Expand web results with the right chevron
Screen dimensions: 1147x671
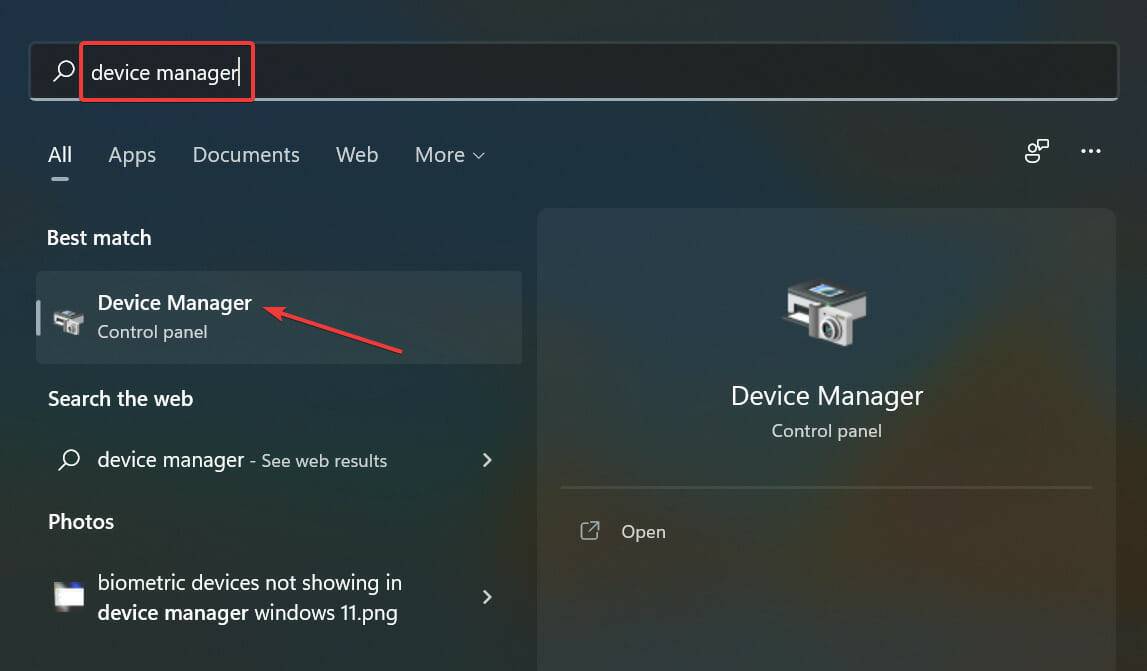487,460
